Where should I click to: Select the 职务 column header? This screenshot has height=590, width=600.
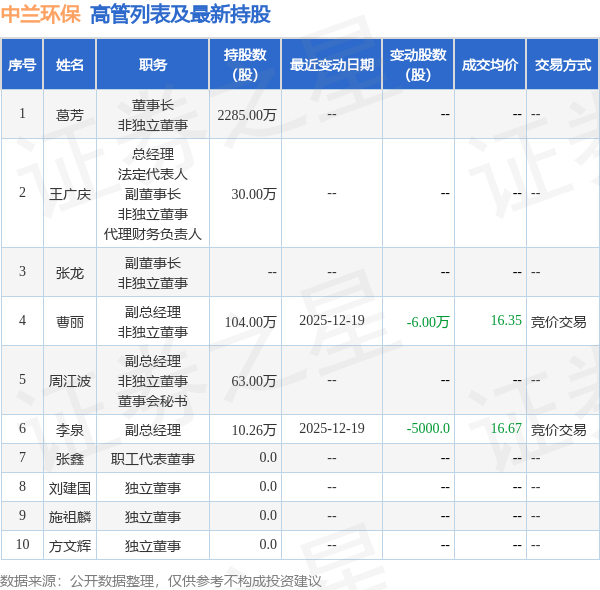pyautogui.click(x=153, y=65)
